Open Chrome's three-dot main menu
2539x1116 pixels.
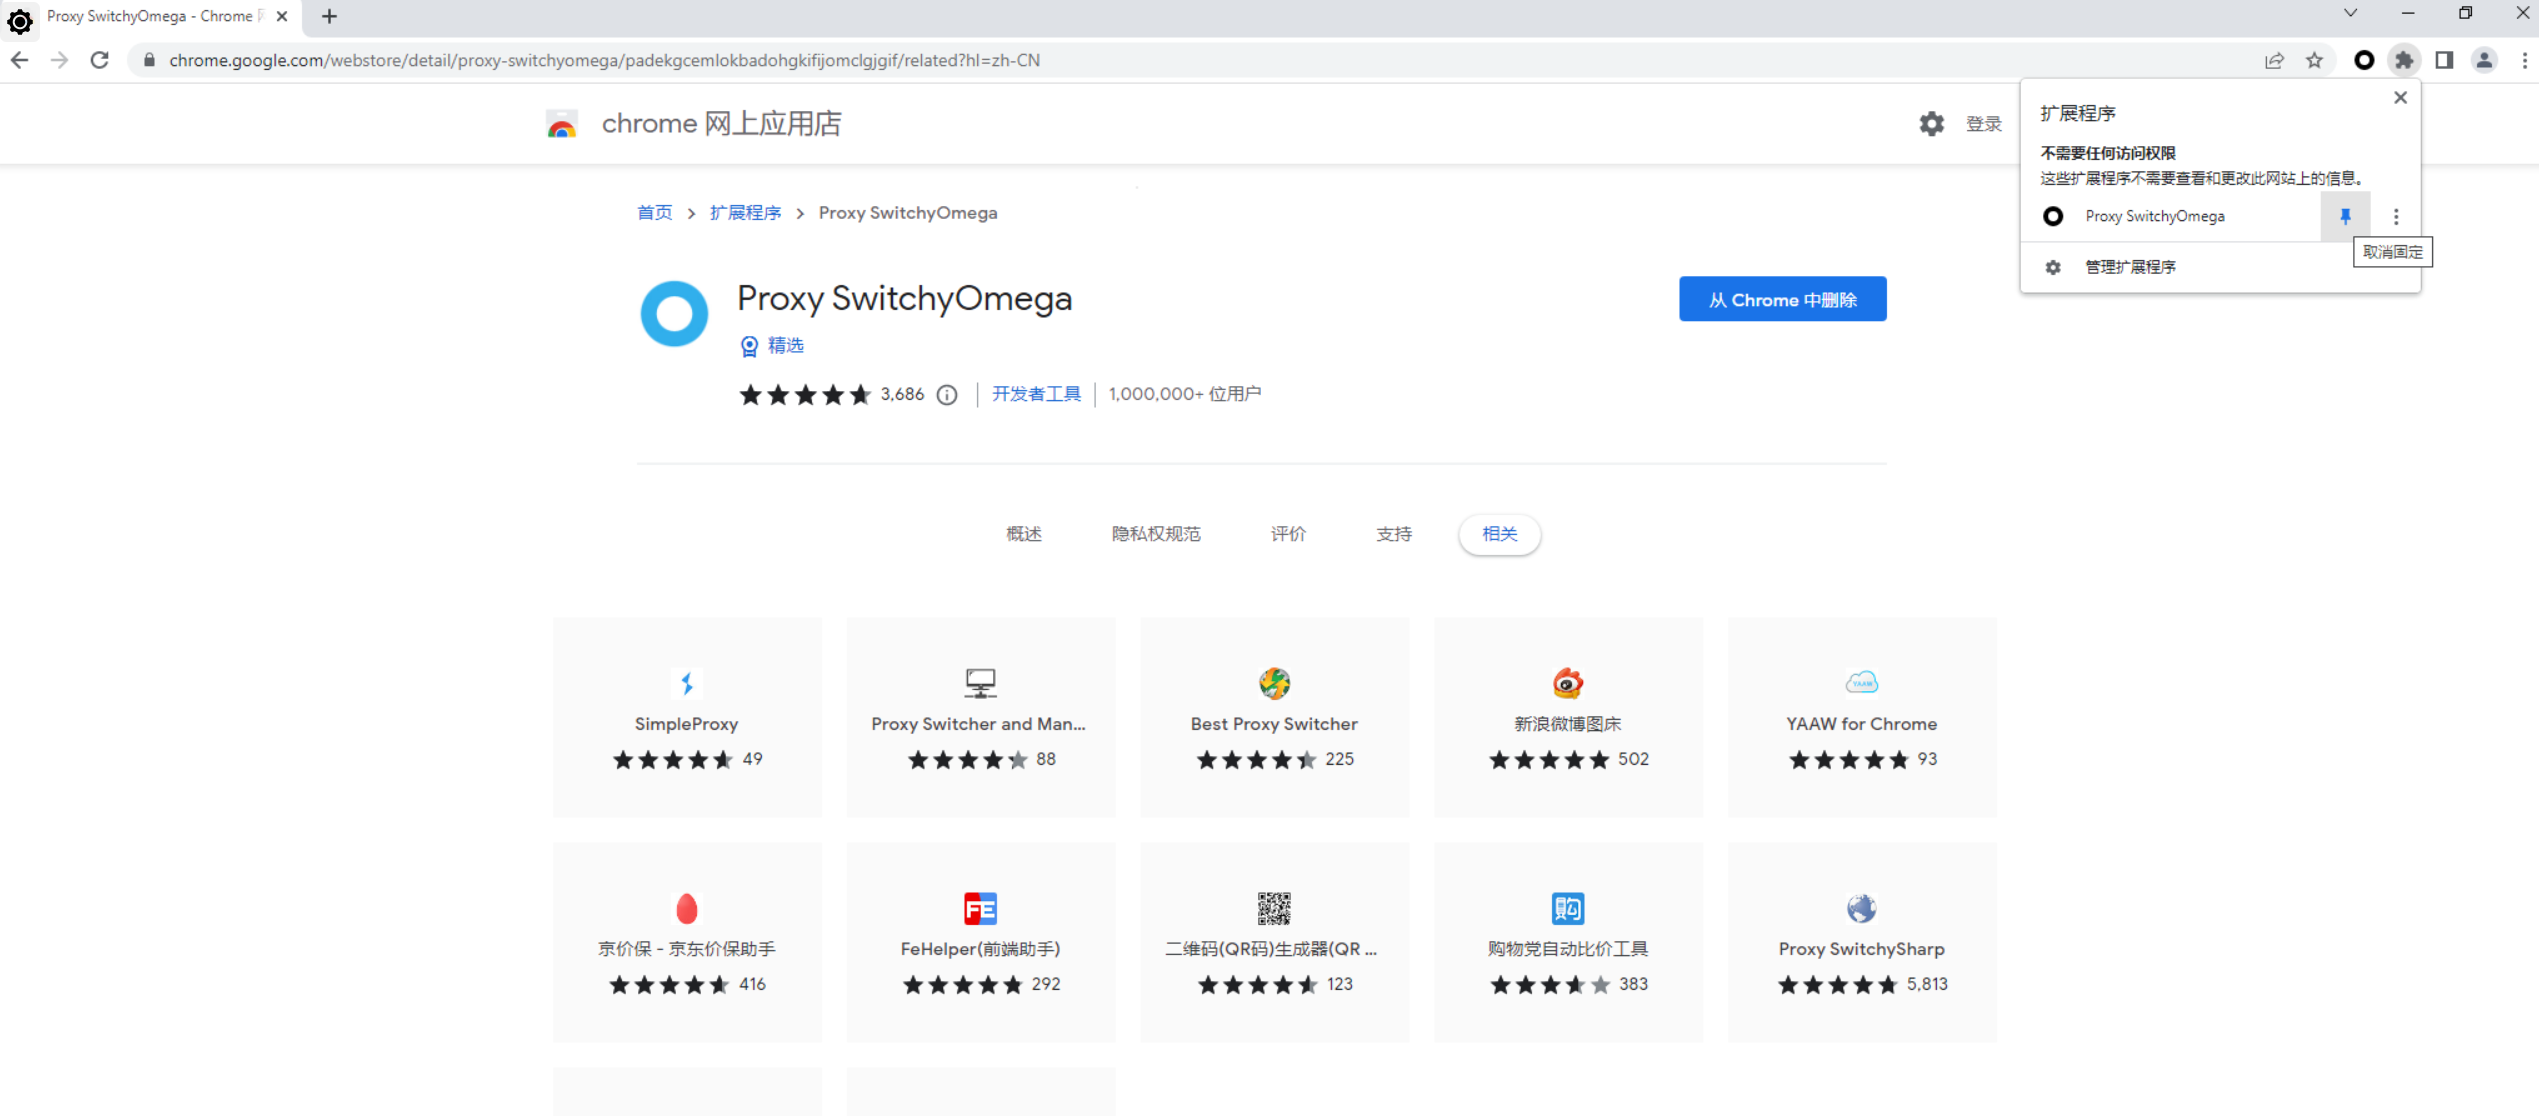pyautogui.click(x=2524, y=60)
